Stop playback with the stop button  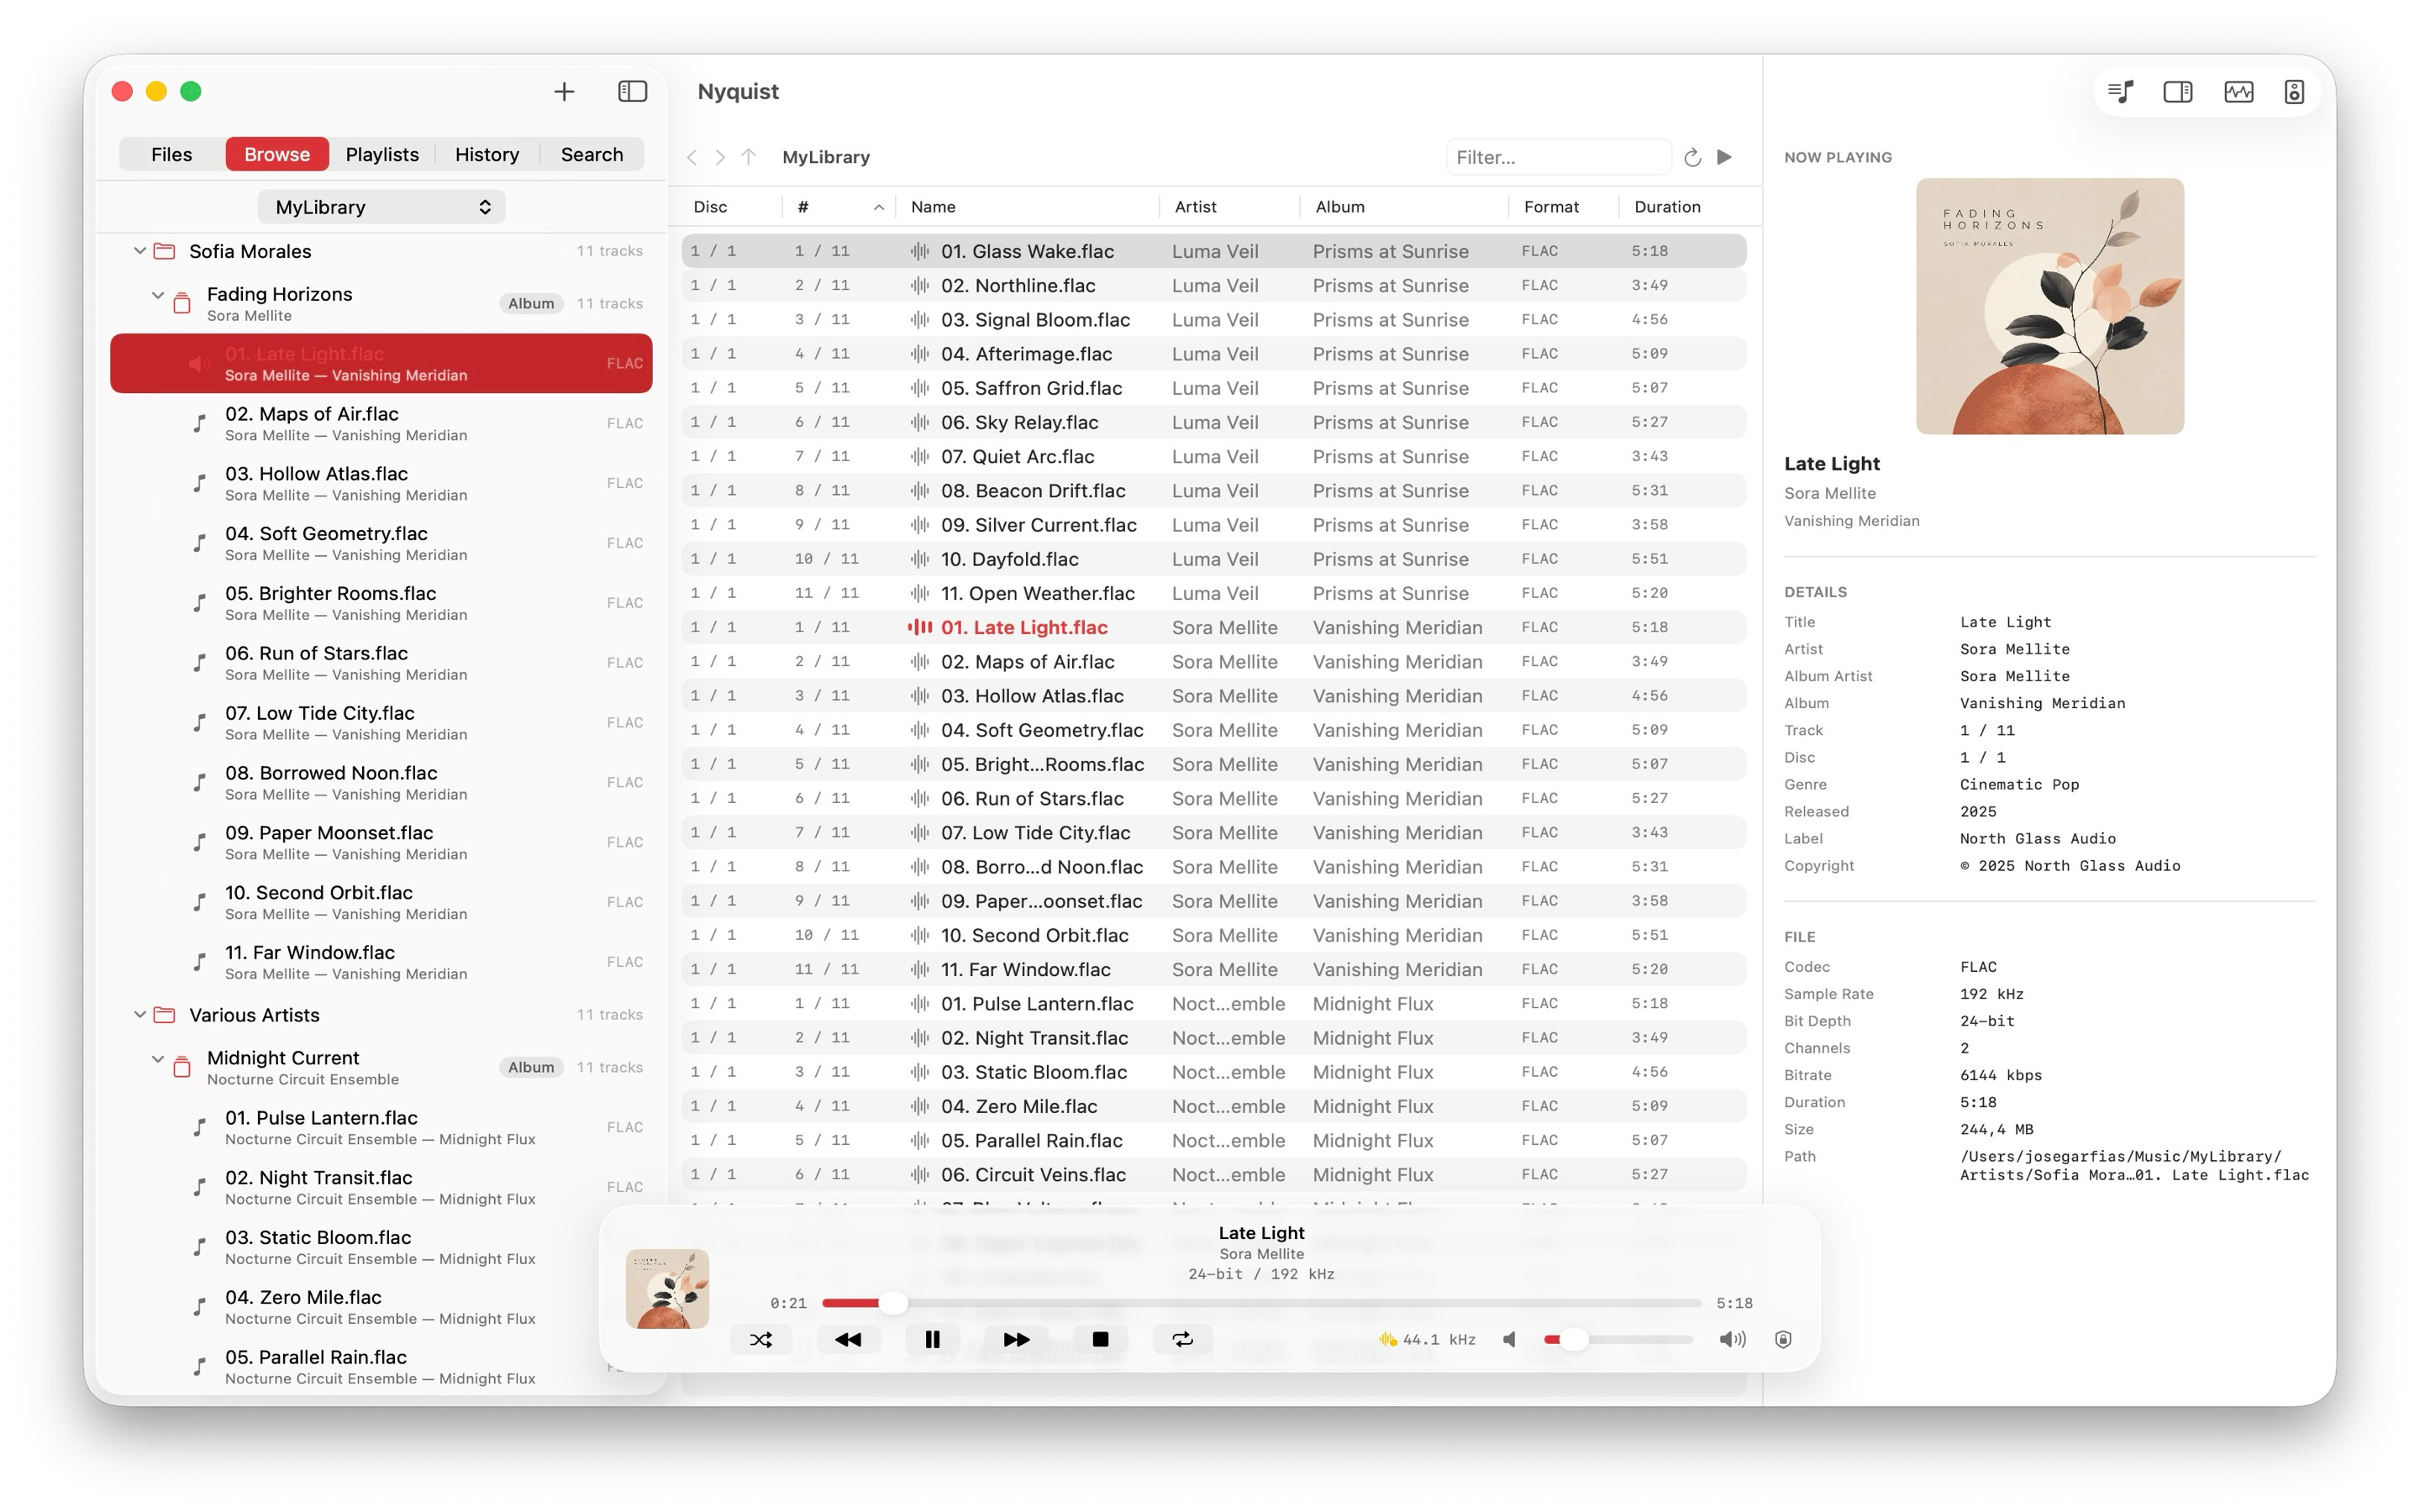pyautogui.click(x=1100, y=1339)
